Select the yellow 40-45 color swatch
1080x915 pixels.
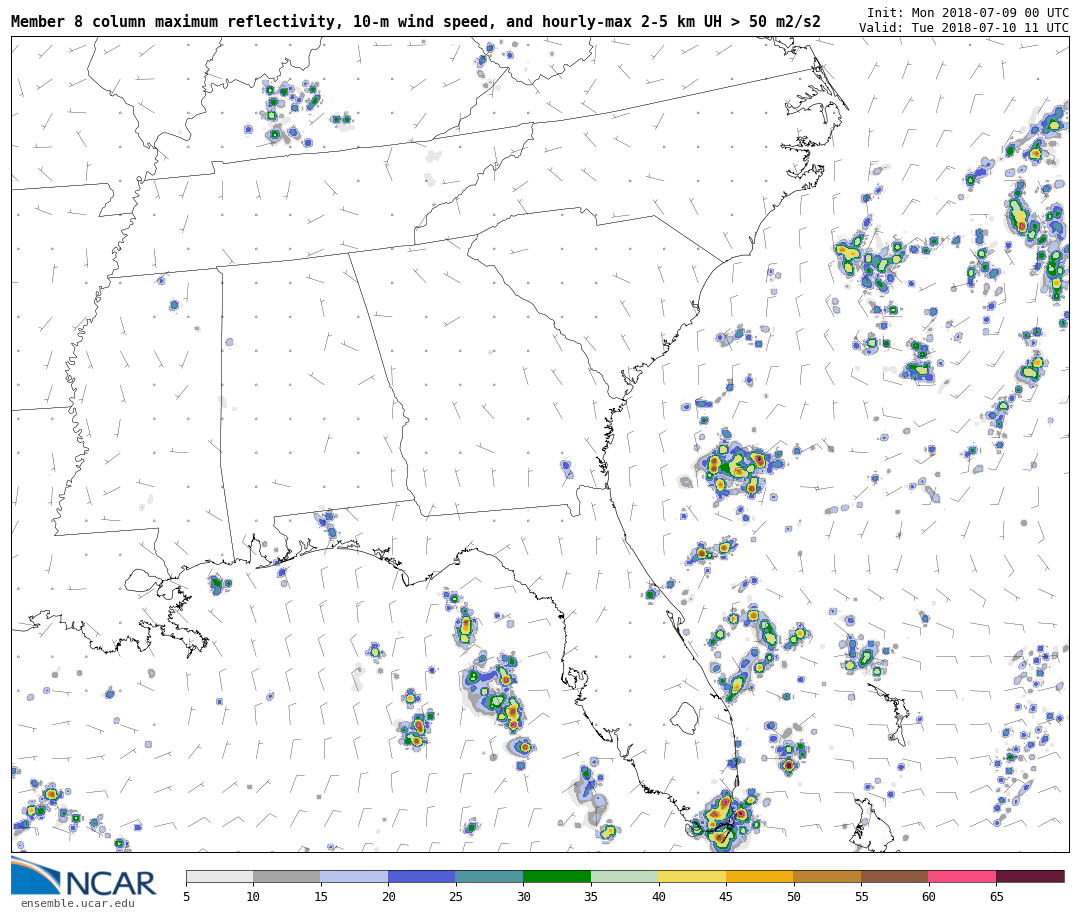pyautogui.click(x=692, y=876)
